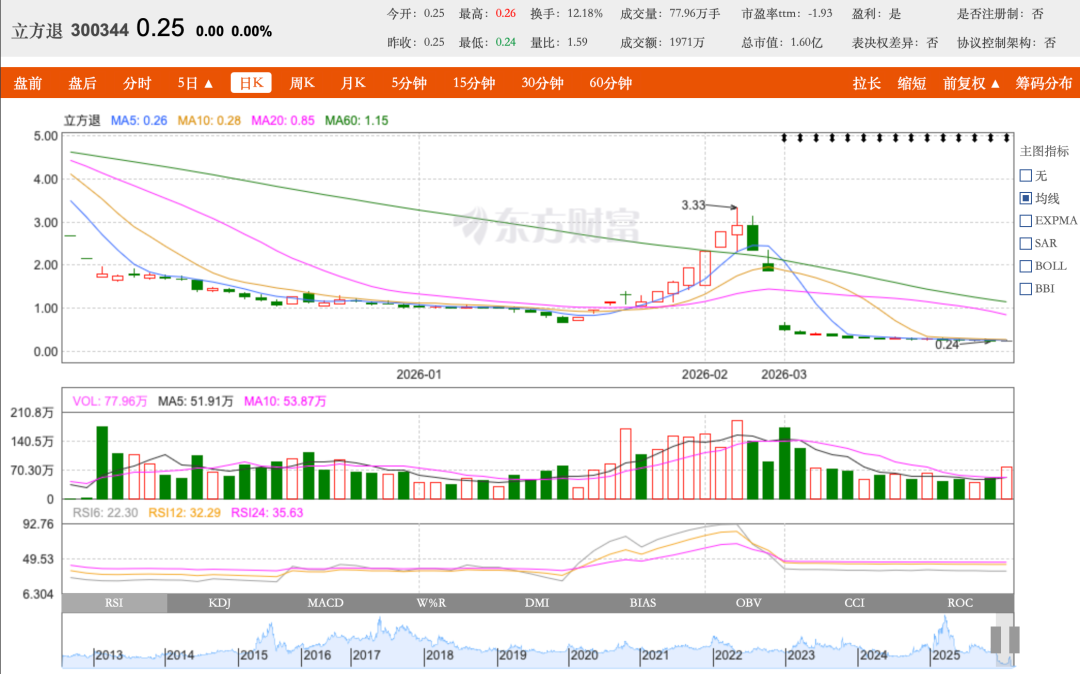Open the 60分钟 chart tab
1080x674 pixels.
[610, 84]
